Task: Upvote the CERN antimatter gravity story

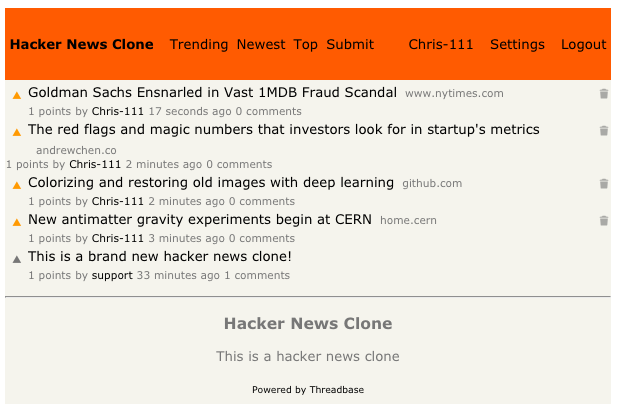Action: (x=16, y=222)
